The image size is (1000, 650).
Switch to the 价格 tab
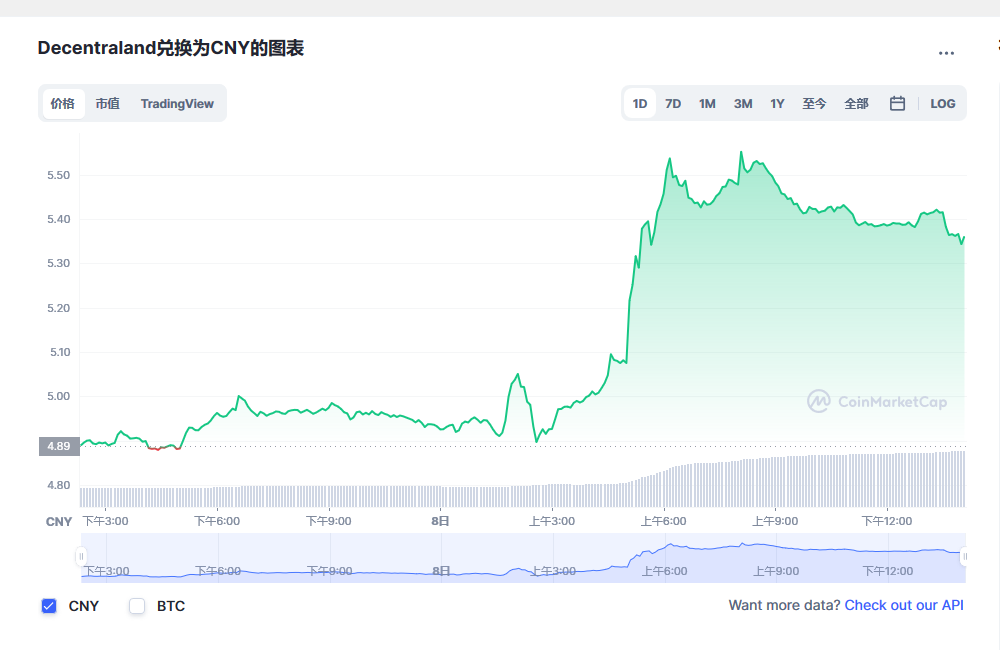pyautogui.click(x=63, y=103)
